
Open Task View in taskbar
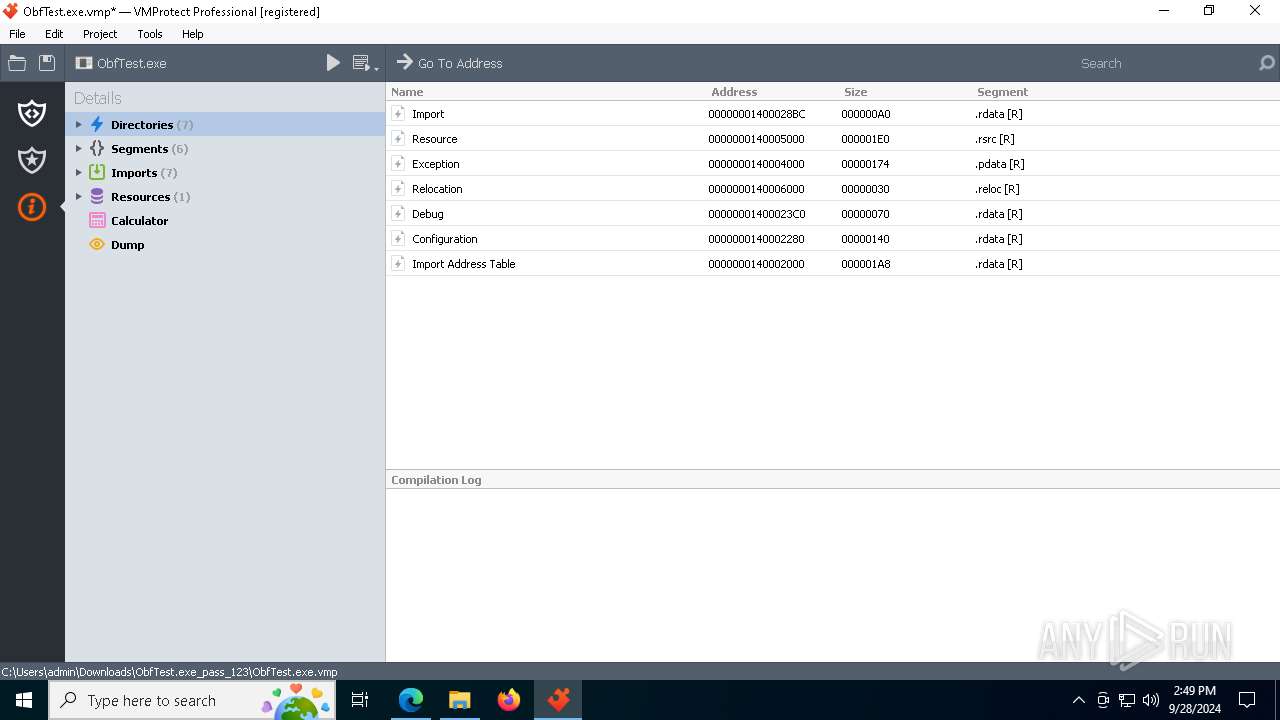pyautogui.click(x=360, y=700)
